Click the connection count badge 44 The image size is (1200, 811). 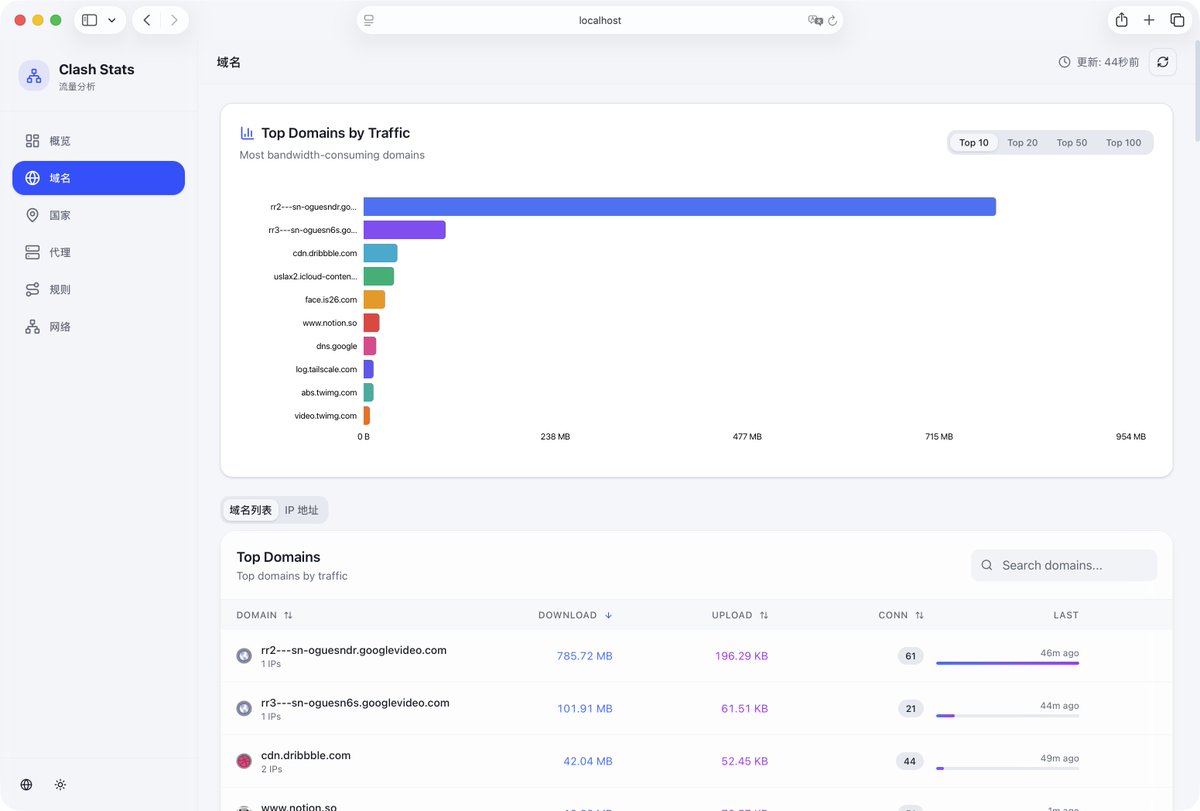coord(910,761)
